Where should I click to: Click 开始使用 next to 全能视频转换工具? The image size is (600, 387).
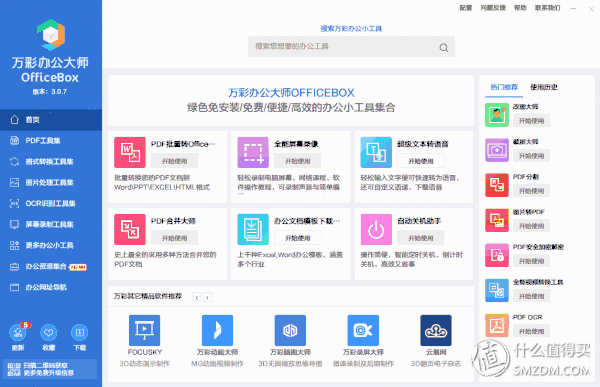click(x=531, y=296)
